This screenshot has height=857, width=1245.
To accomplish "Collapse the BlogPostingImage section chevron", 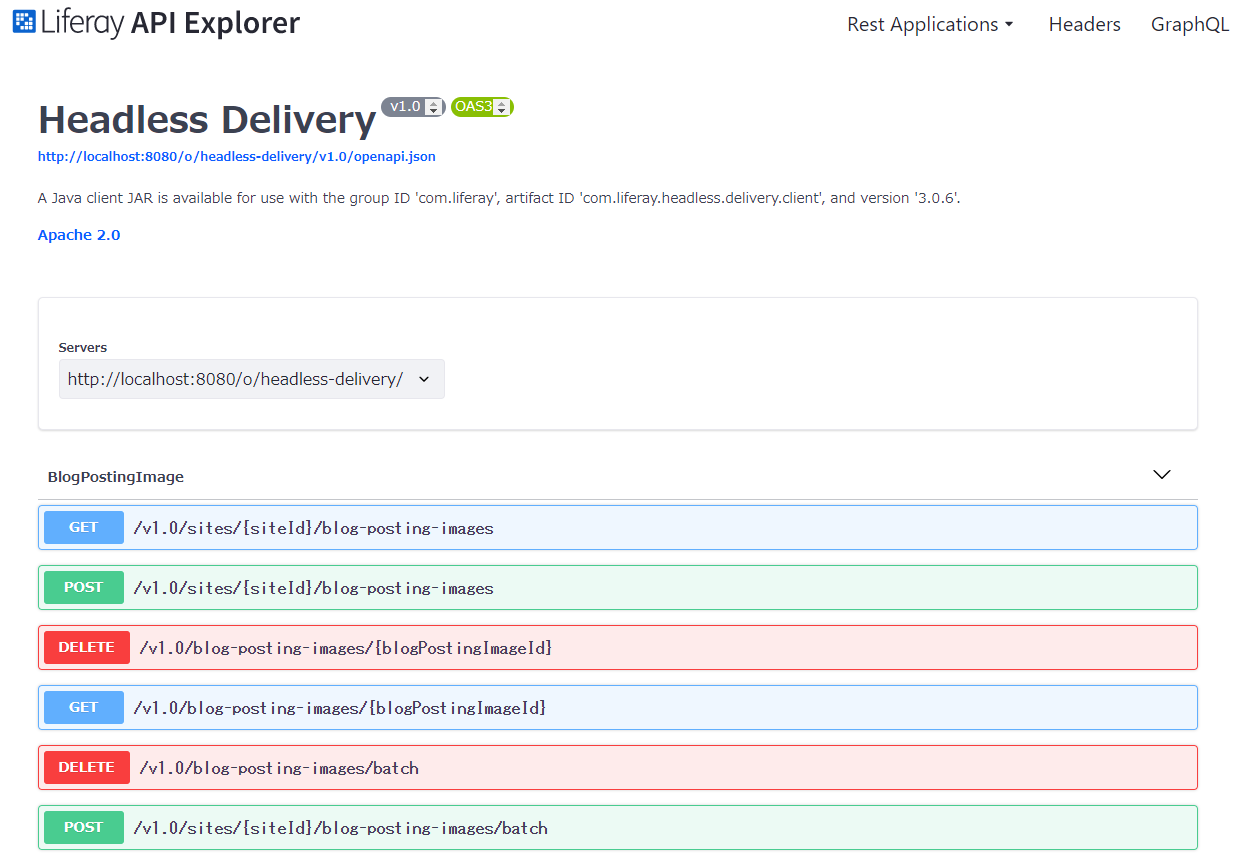I will 1162,475.
